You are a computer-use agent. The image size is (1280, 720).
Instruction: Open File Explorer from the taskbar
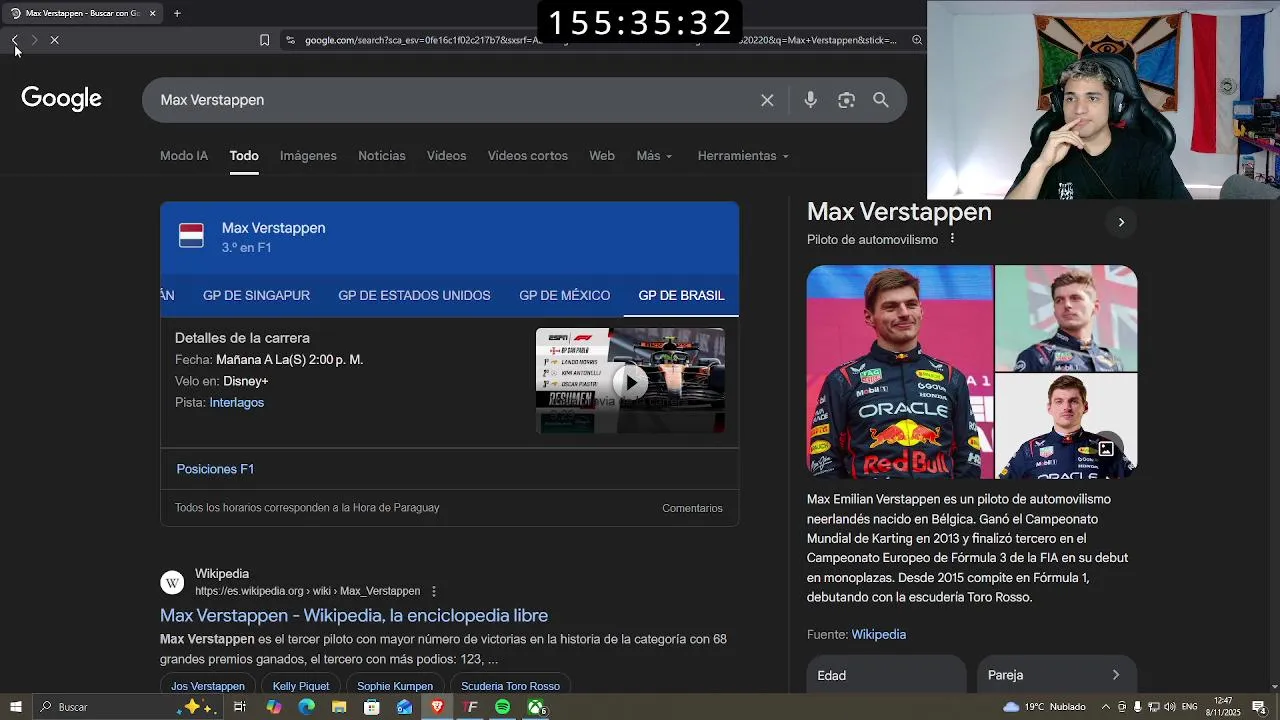(x=339, y=707)
